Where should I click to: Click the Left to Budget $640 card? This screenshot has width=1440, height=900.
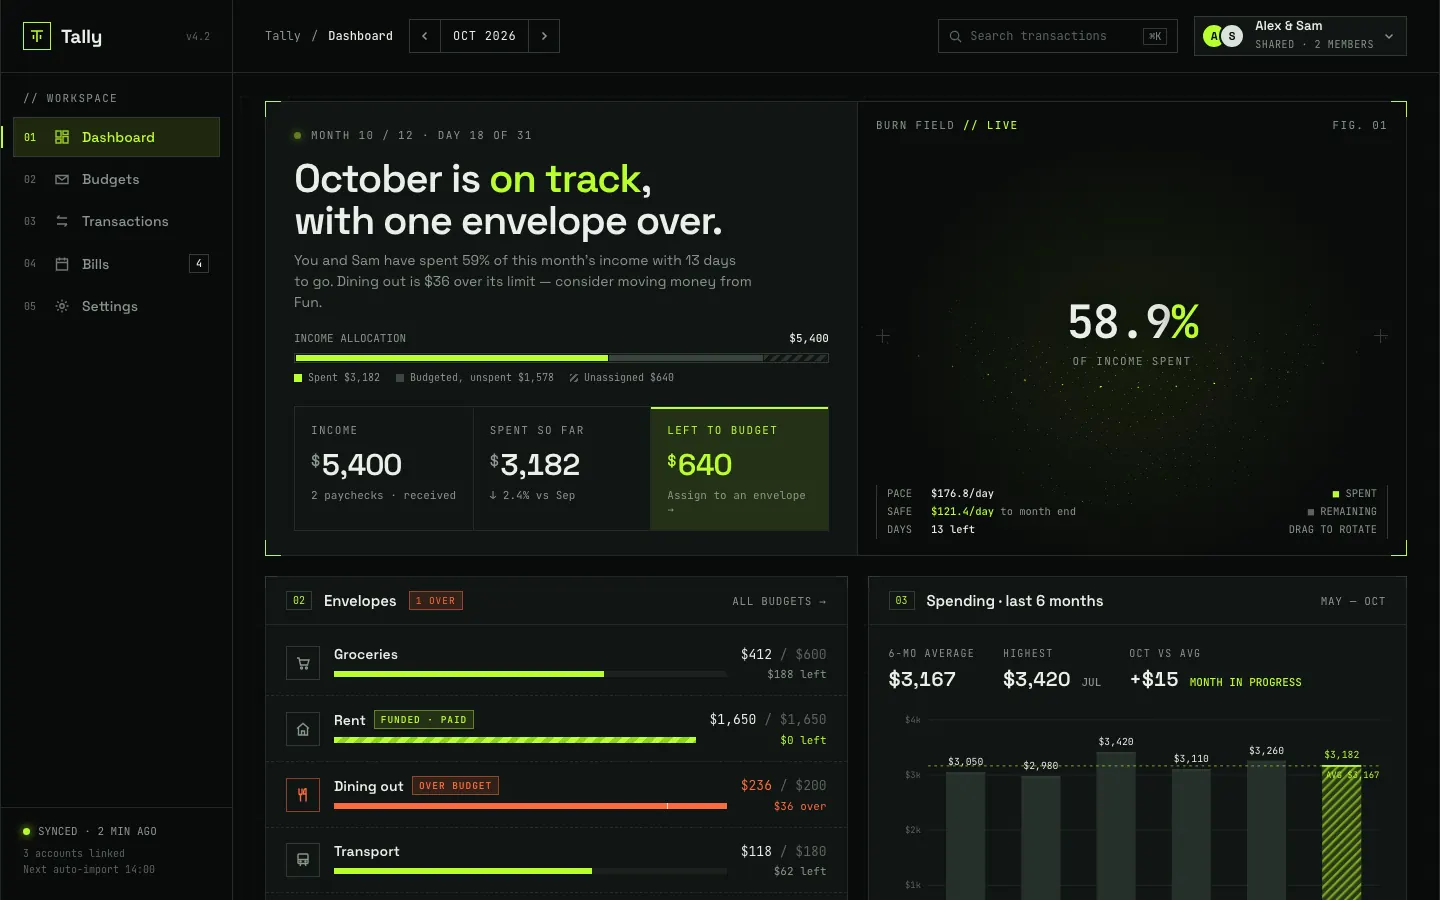pyautogui.click(x=740, y=468)
